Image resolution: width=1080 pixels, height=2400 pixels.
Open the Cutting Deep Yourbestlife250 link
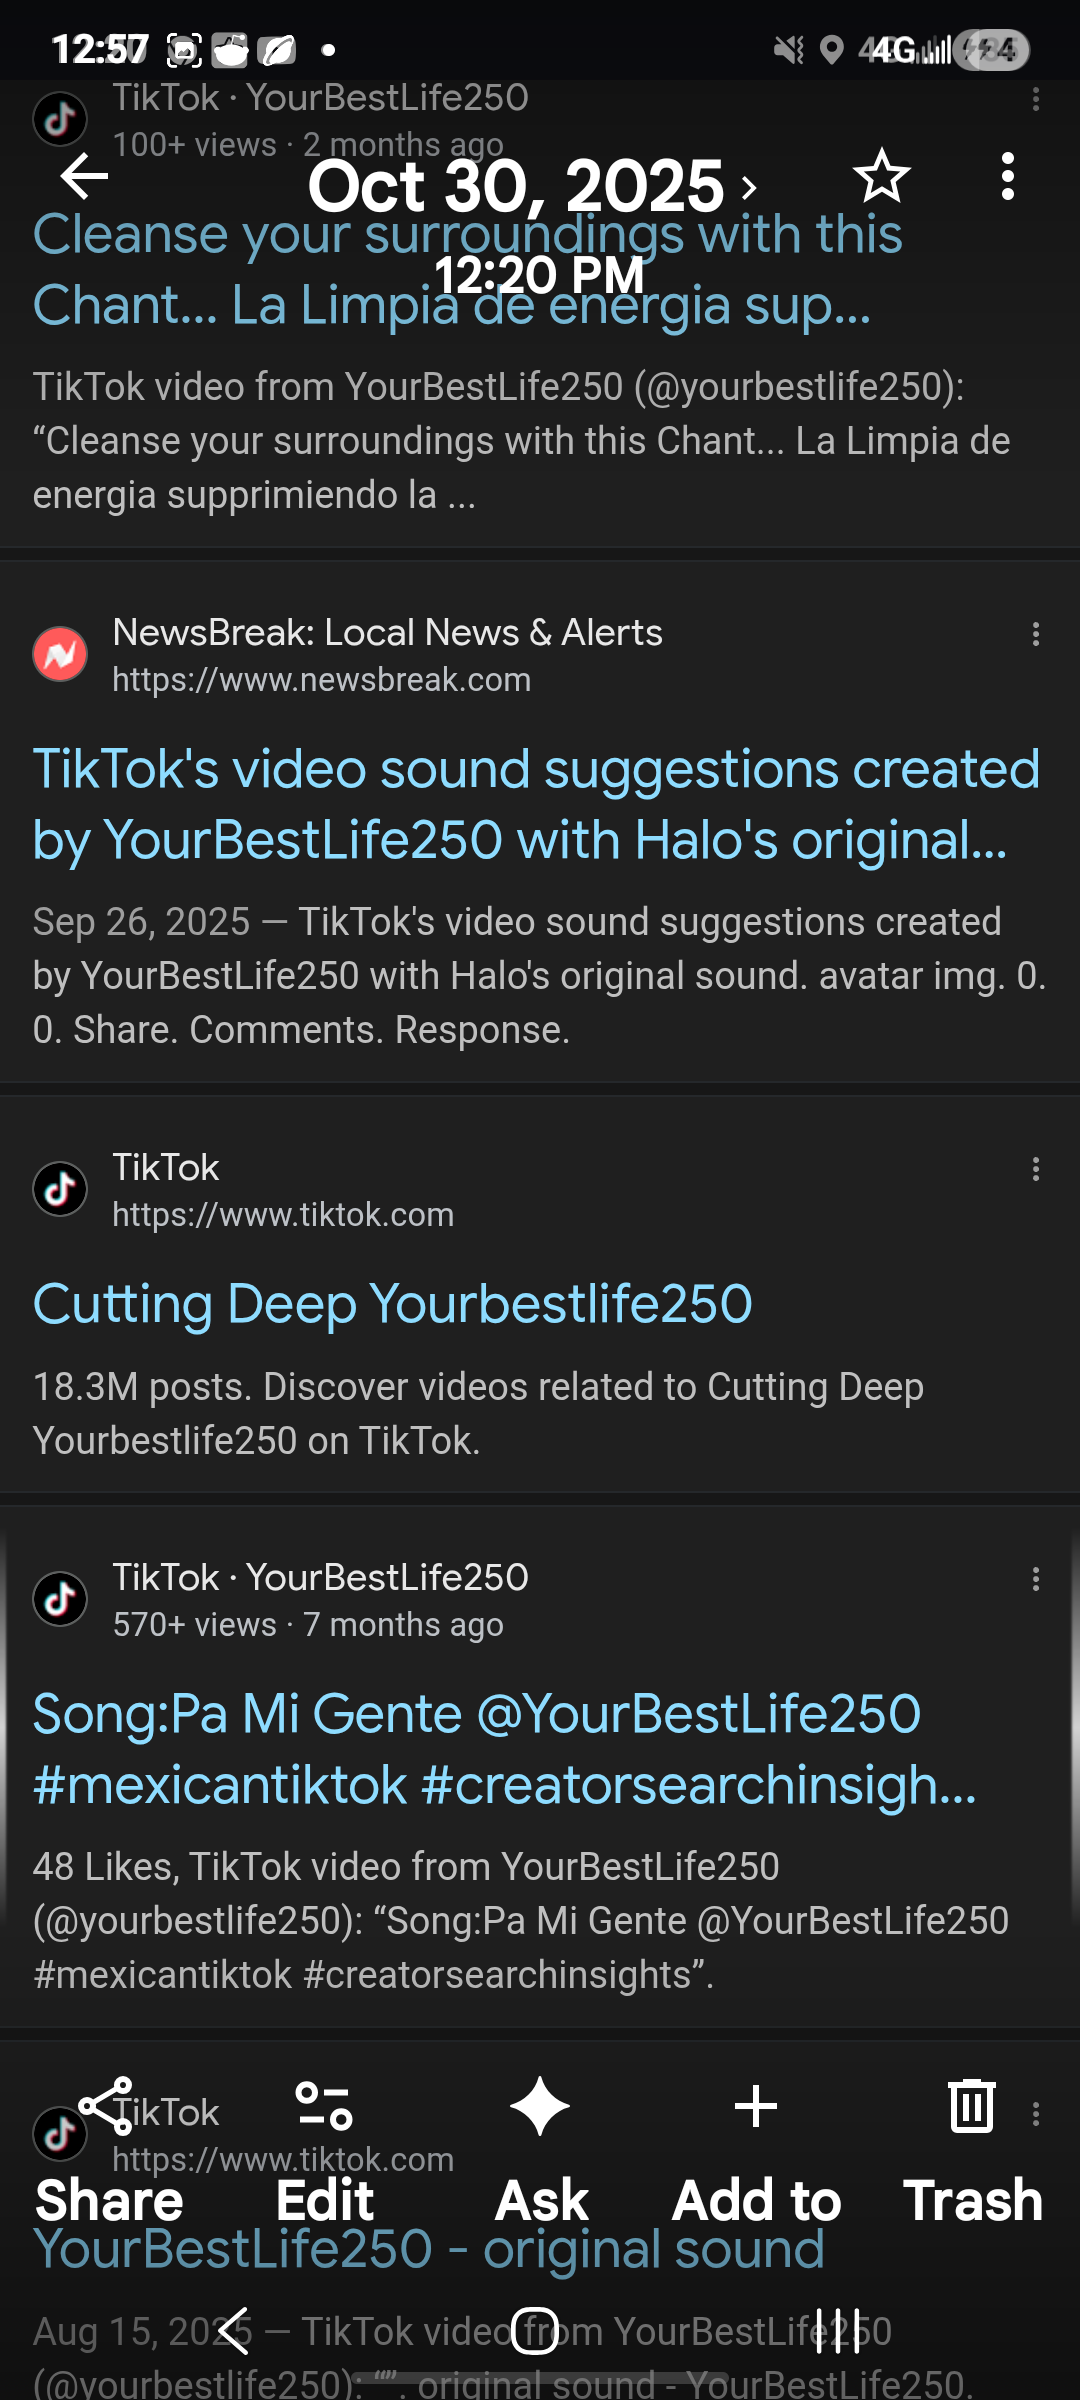pos(392,1304)
